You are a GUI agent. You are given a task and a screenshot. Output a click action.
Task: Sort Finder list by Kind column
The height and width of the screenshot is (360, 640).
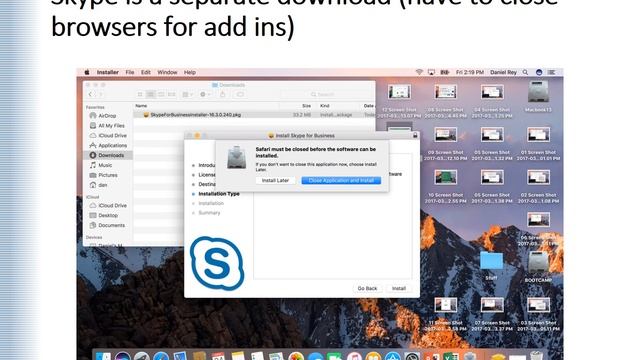pyautogui.click(x=324, y=106)
